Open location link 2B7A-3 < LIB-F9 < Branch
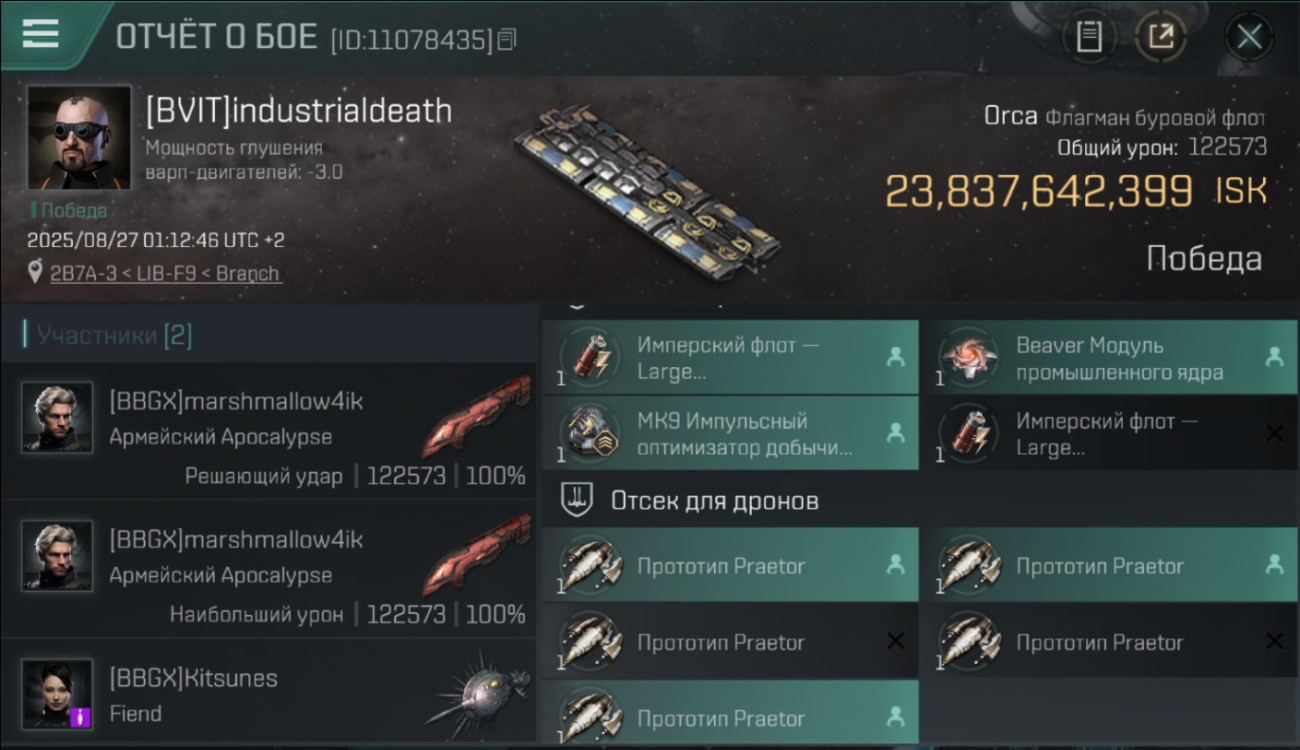 (166, 273)
